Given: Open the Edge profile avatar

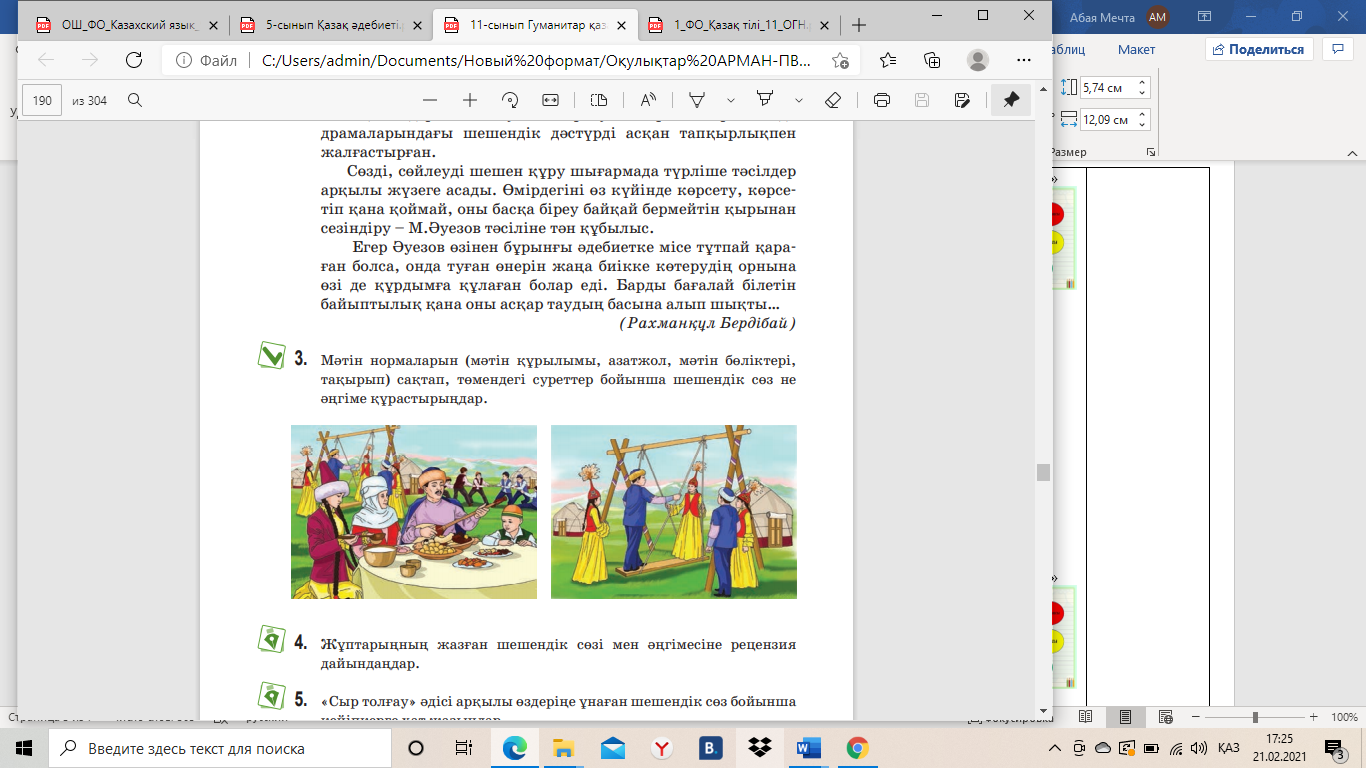Looking at the screenshot, I should [x=978, y=60].
